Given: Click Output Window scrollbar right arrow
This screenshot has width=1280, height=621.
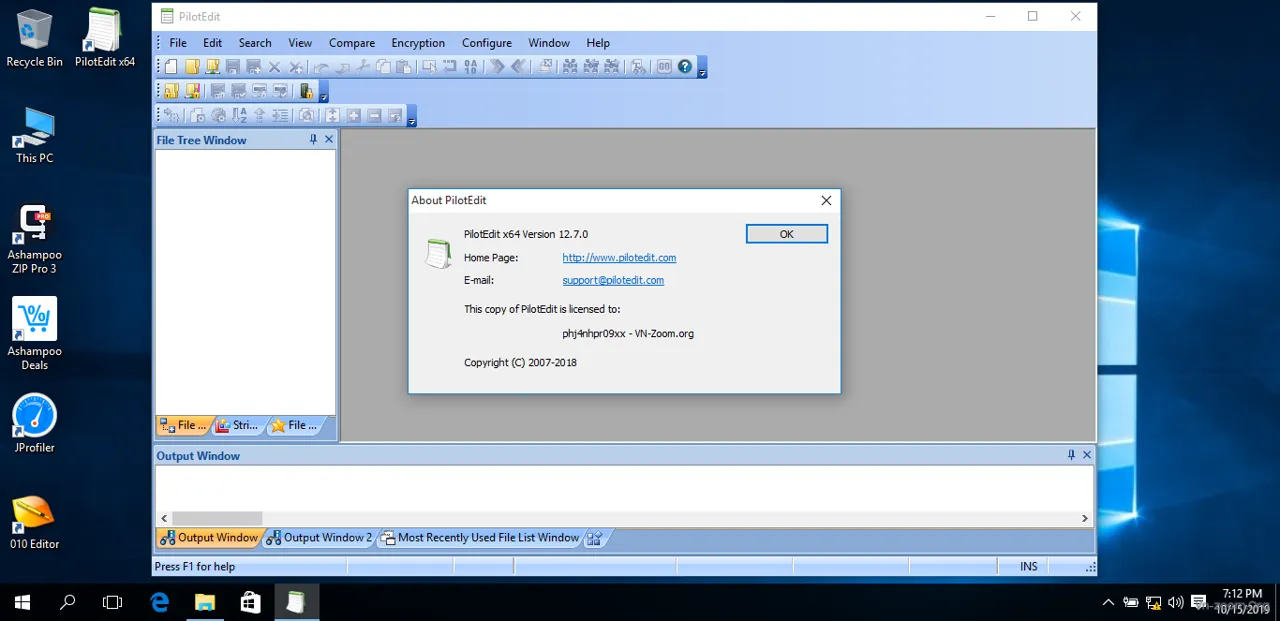Looking at the screenshot, I should [x=1085, y=519].
